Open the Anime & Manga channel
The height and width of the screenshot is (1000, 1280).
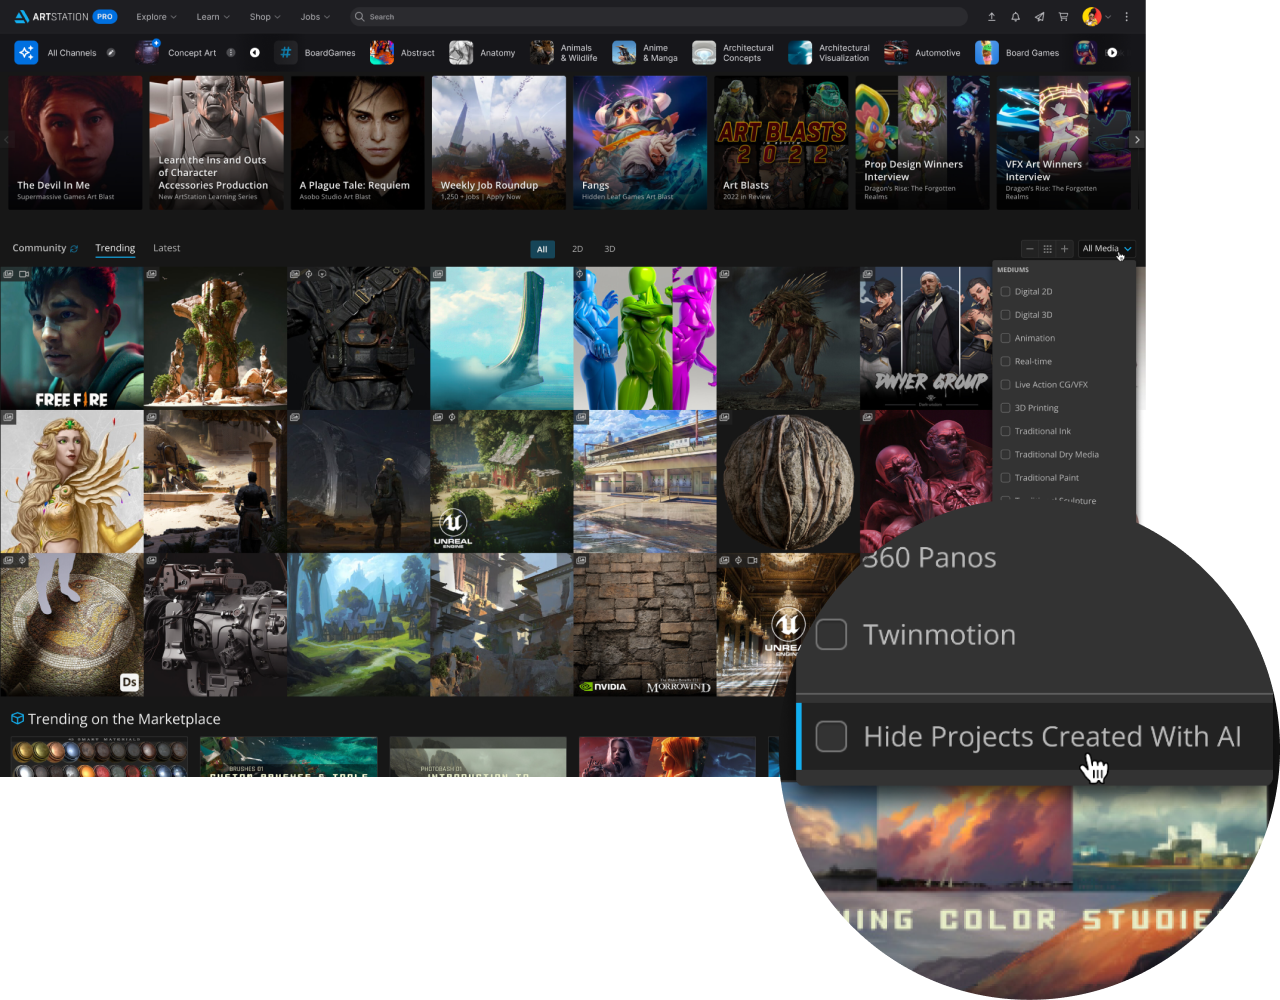click(x=645, y=53)
